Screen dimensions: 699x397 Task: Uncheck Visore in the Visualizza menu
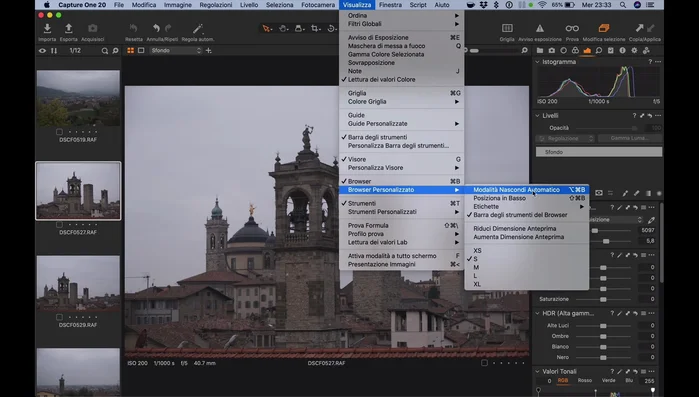pyautogui.click(x=357, y=159)
